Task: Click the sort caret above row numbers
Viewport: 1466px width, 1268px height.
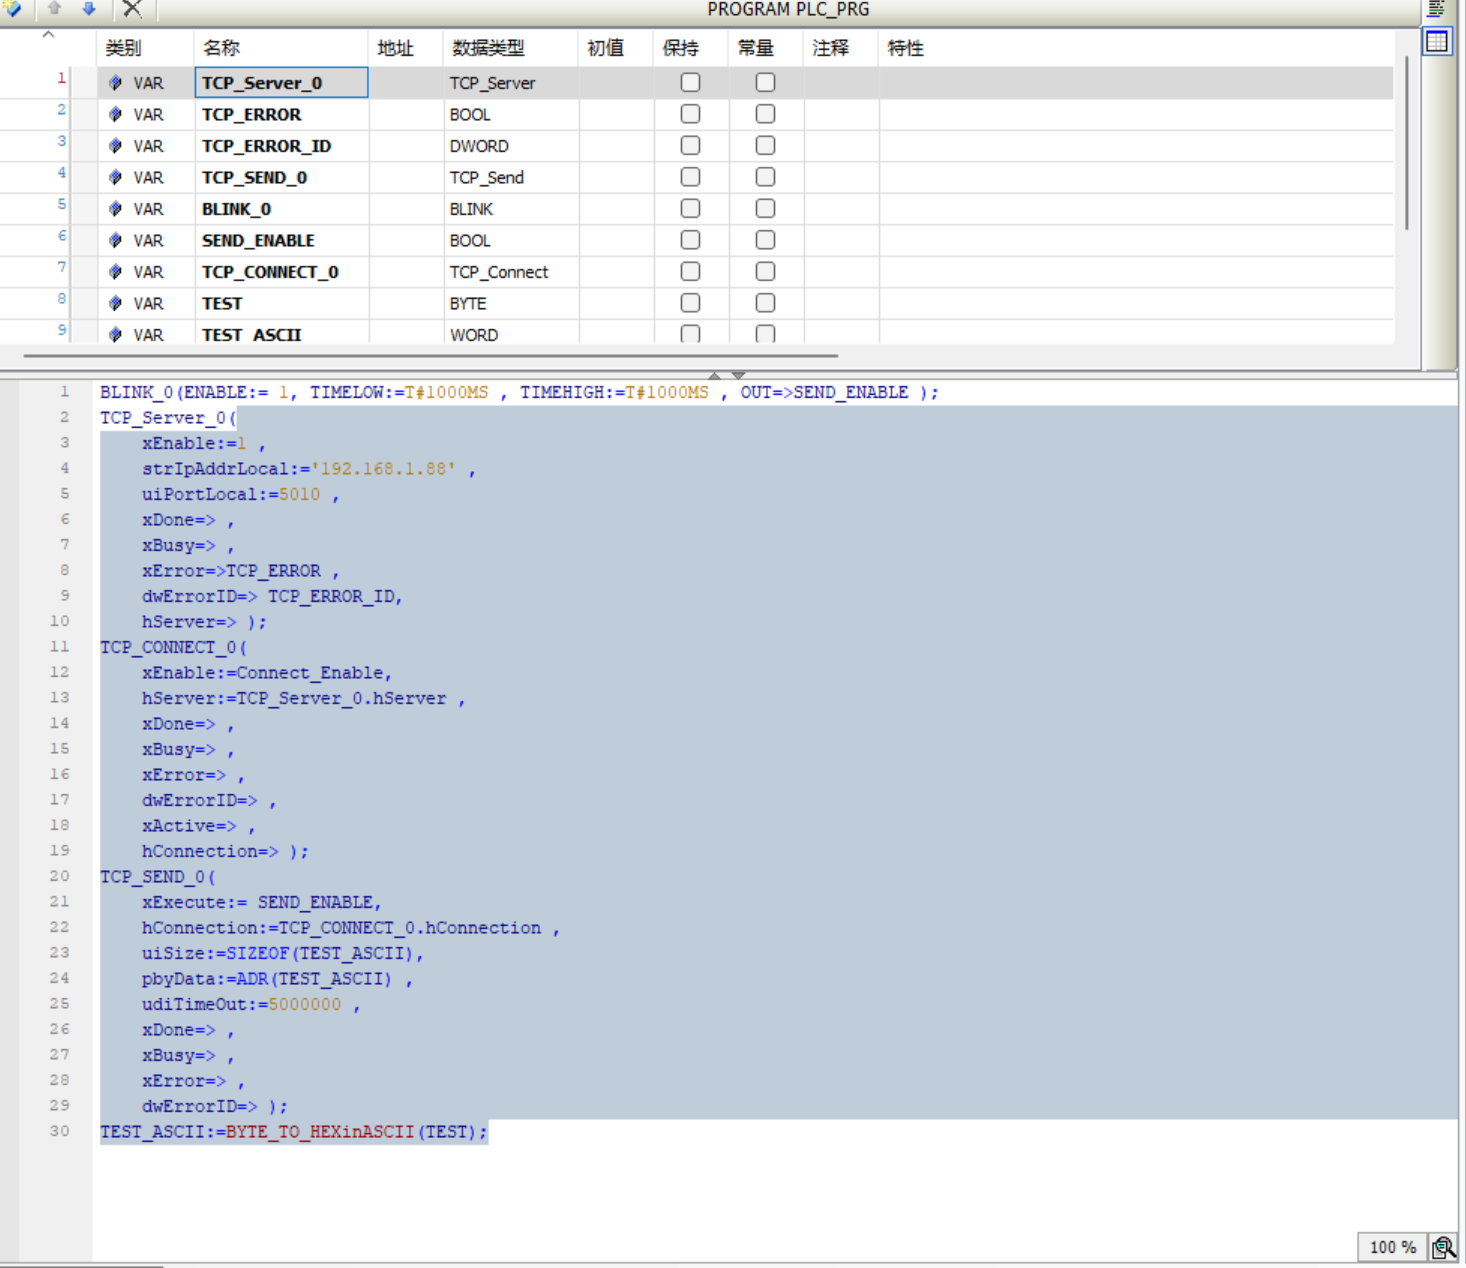Action: tap(48, 35)
